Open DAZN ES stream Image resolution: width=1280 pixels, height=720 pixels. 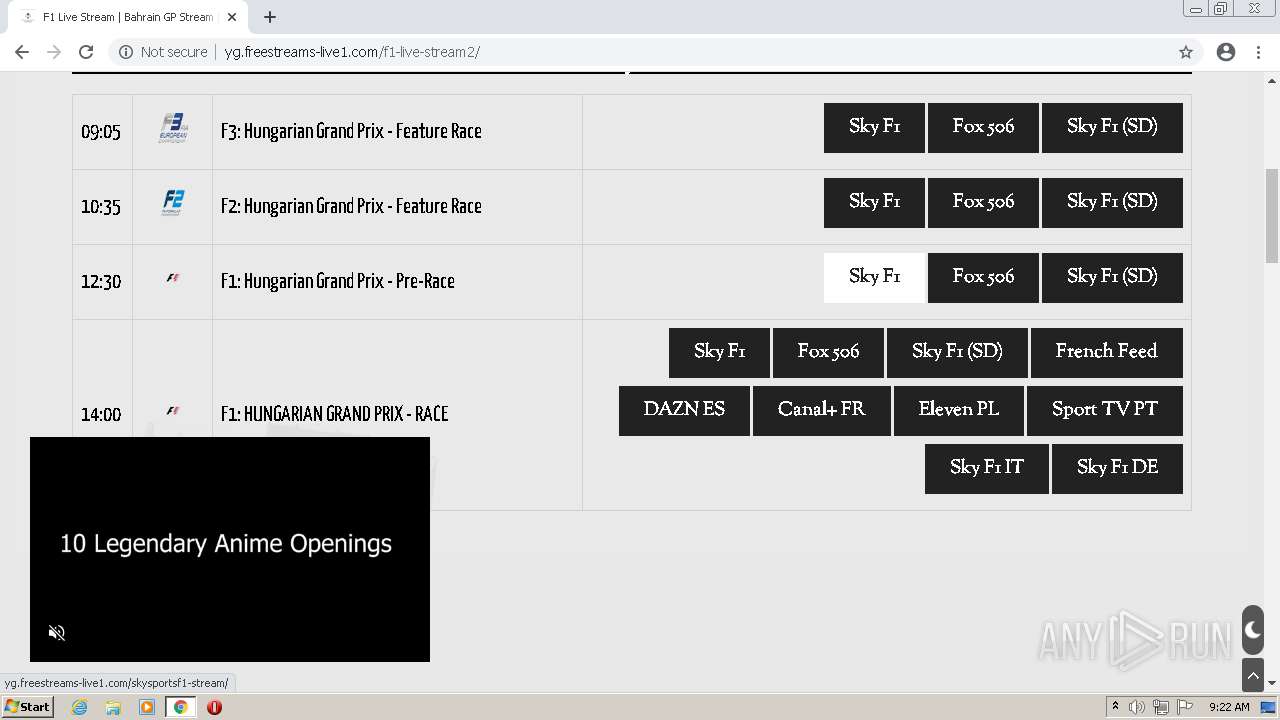coord(684,410)
